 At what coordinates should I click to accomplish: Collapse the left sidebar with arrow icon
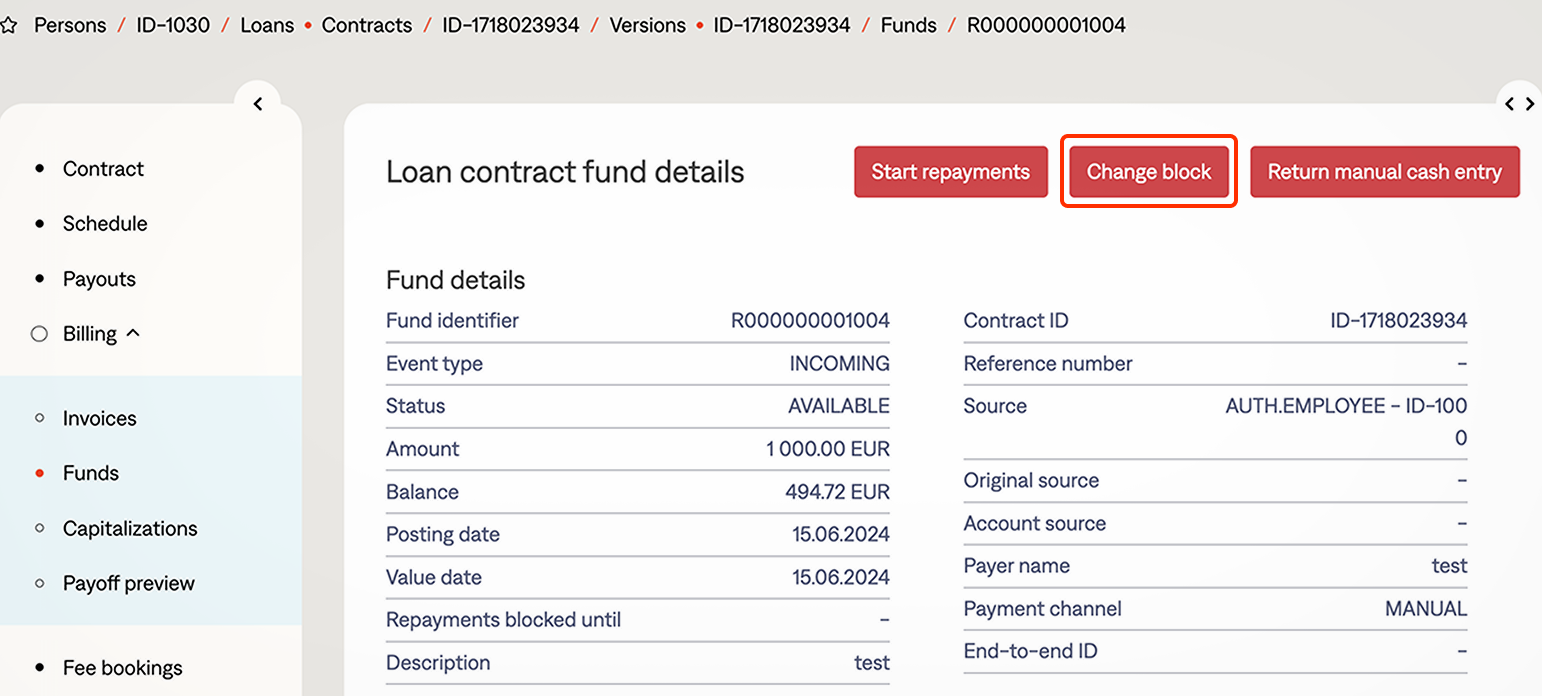(258, 104)
